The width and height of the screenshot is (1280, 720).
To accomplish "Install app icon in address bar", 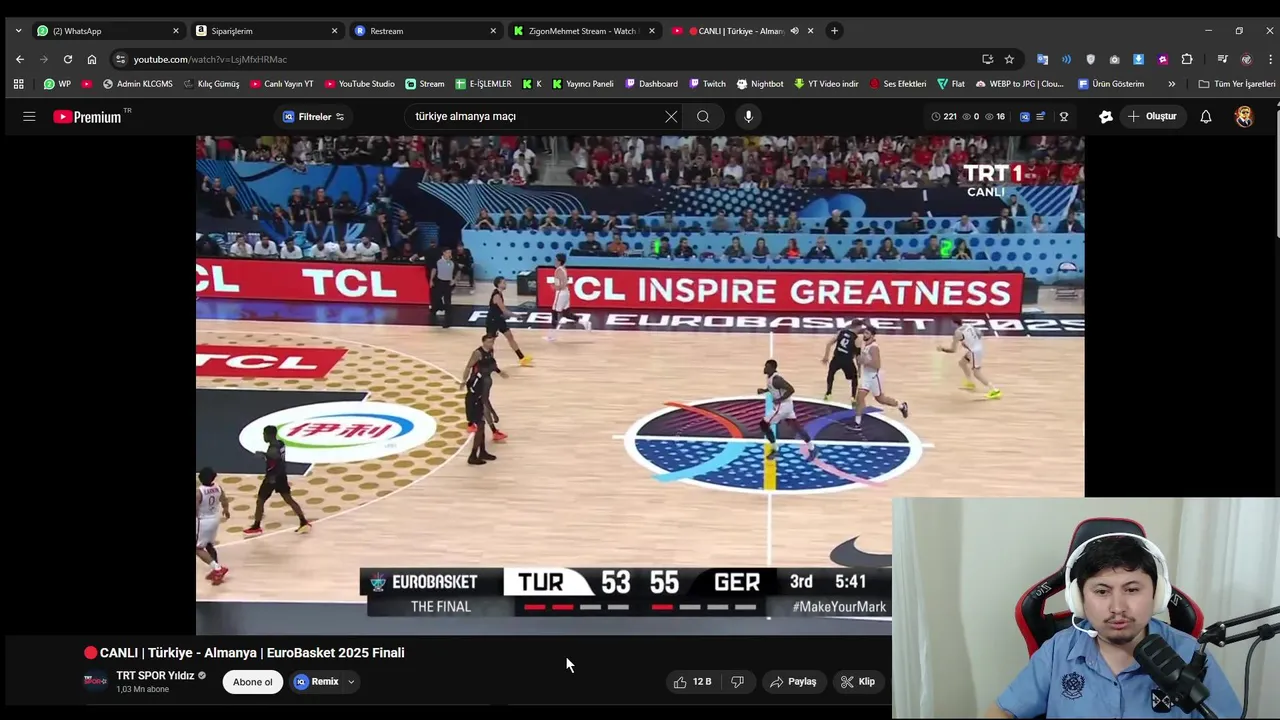I will click(987, 59).
